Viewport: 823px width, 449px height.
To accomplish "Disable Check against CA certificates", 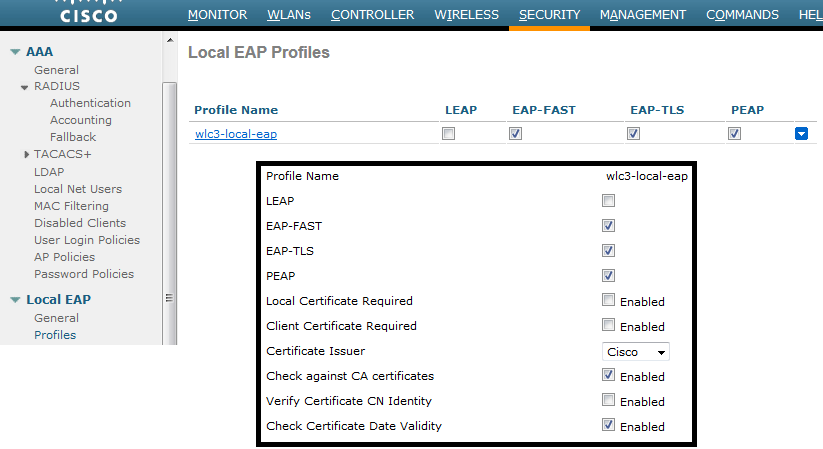I will pos(608,375).
